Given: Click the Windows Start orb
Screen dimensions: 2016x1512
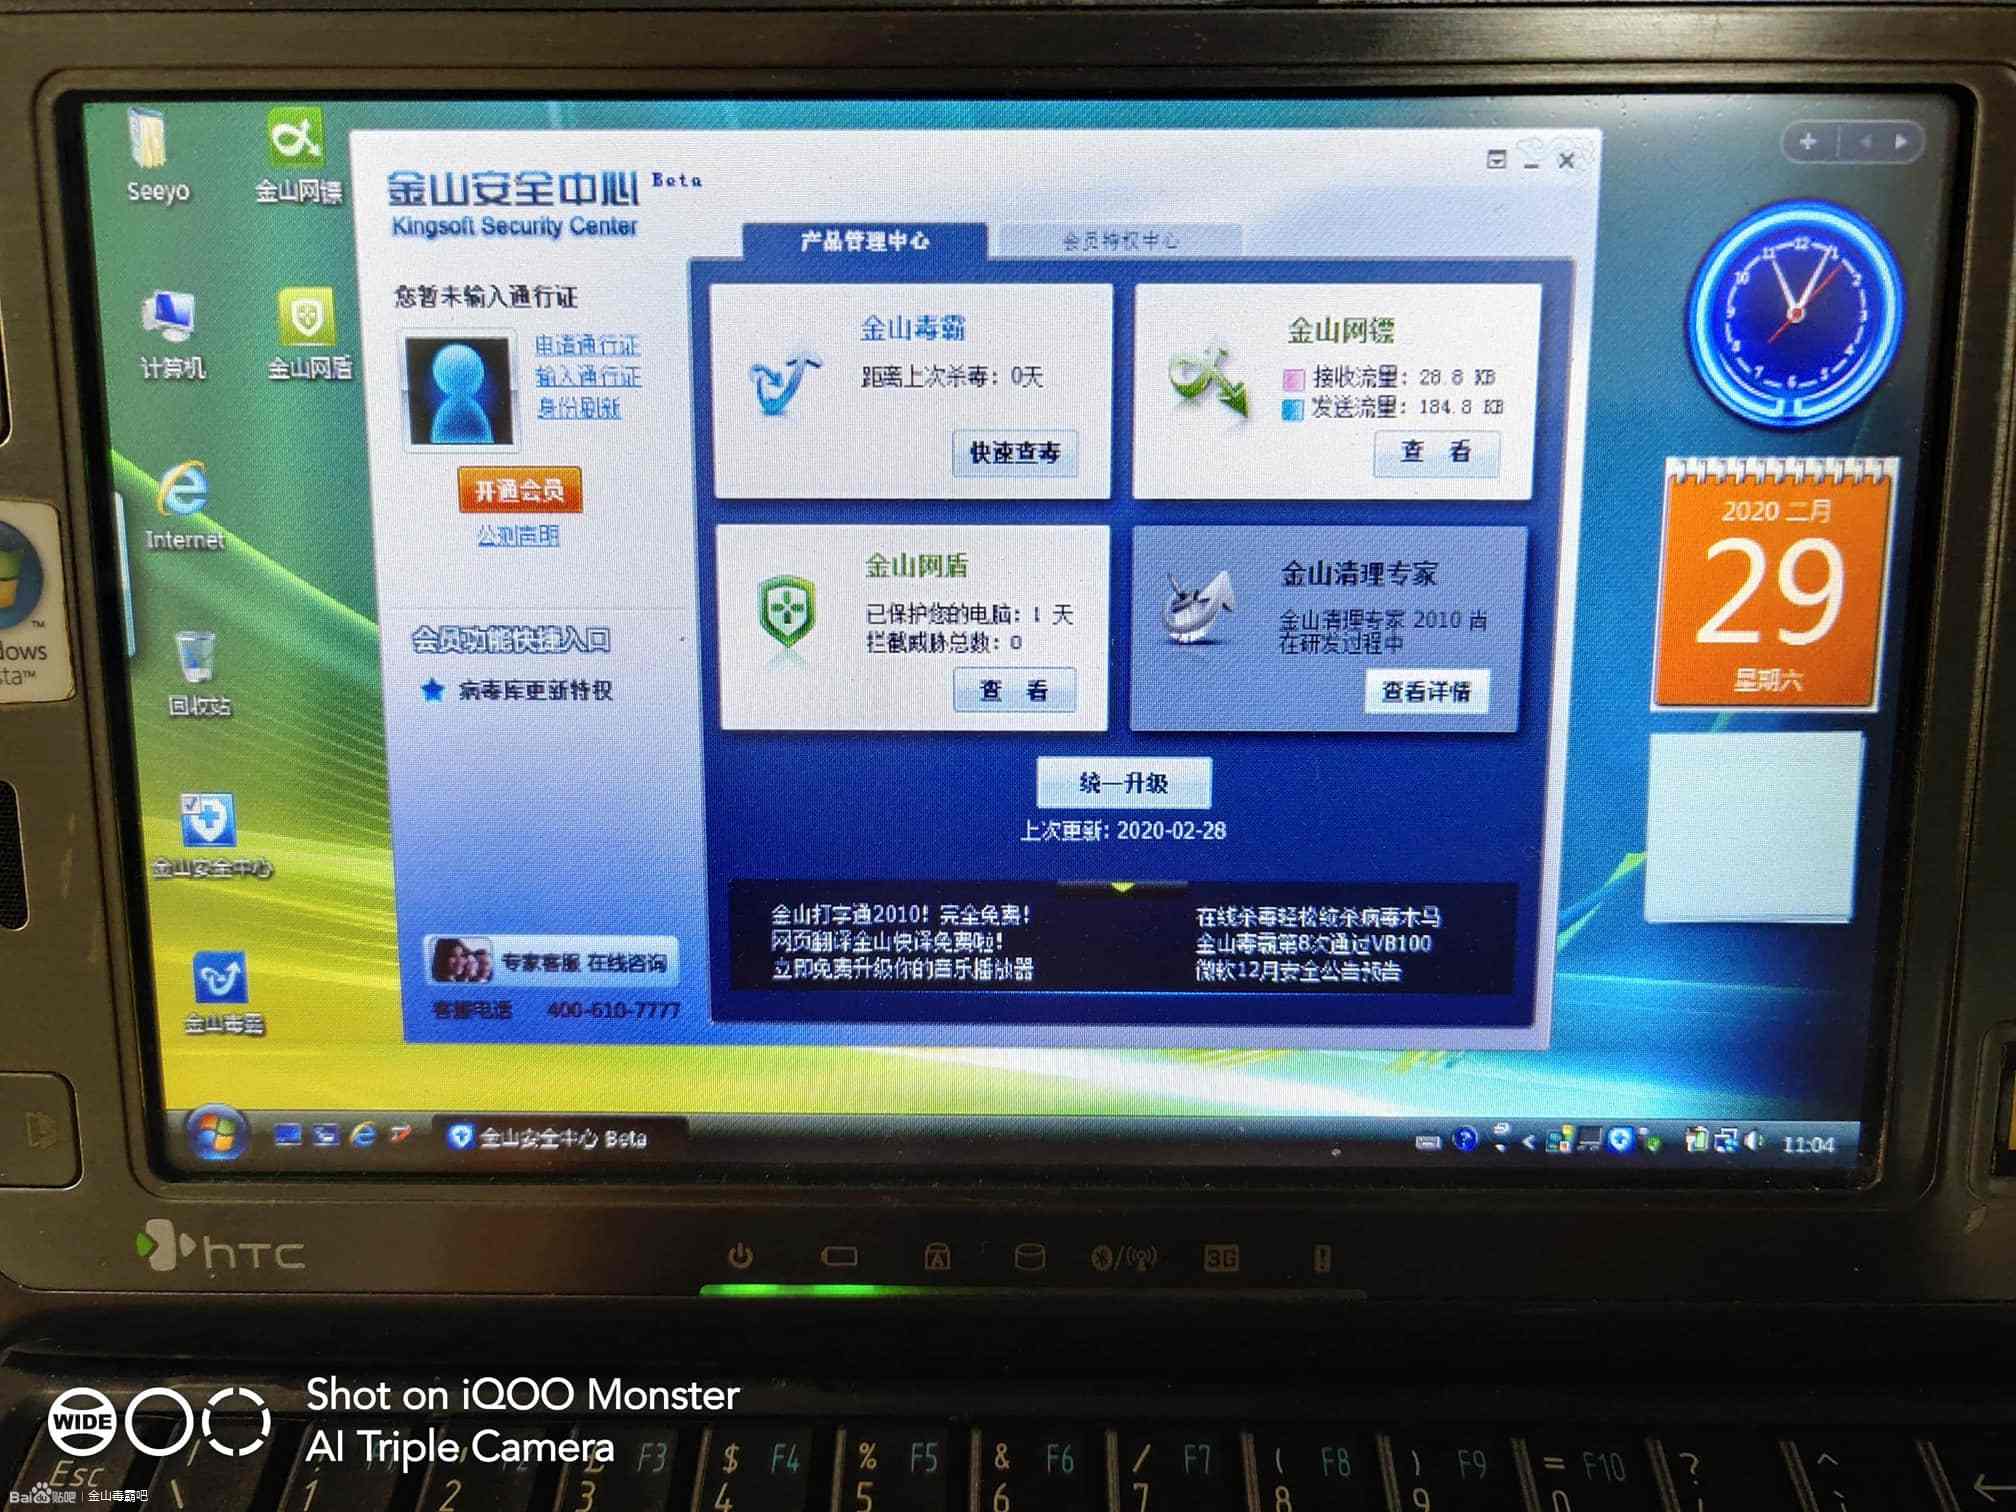Looking at the screenshot, I should 216,1134.
